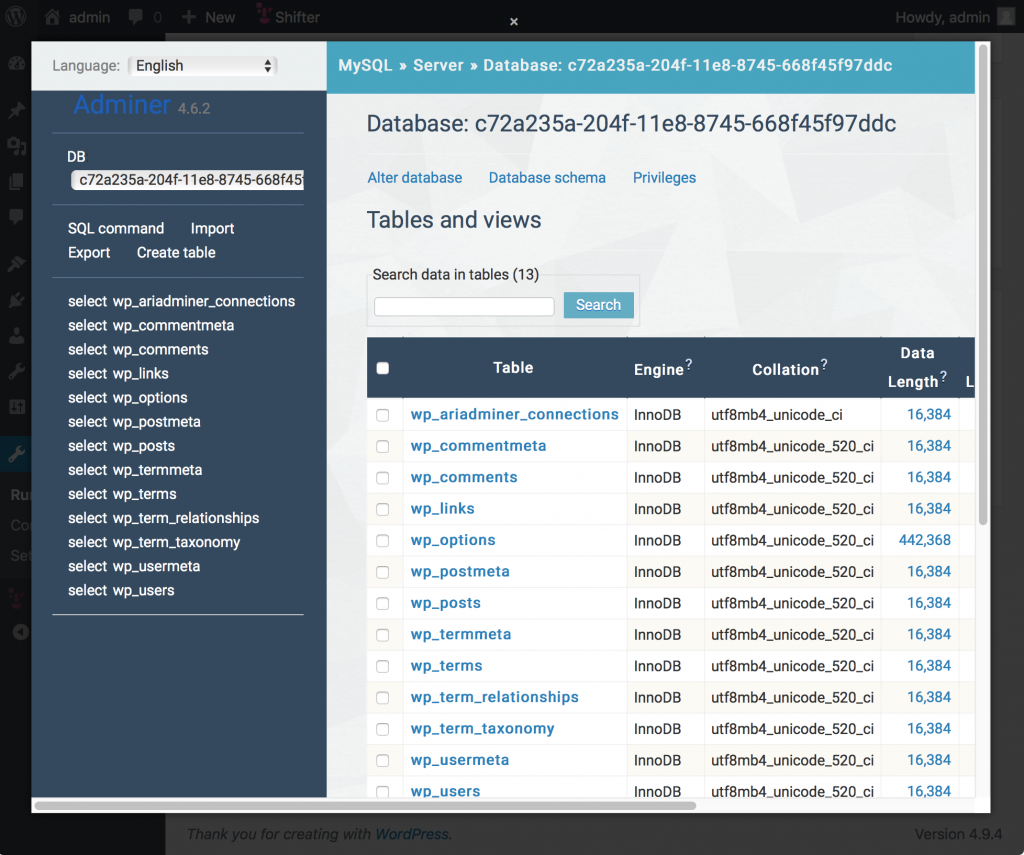Check the wp_comments row checkbox
This screenshot has height=855, width=1024.
[x=383, y=478]
